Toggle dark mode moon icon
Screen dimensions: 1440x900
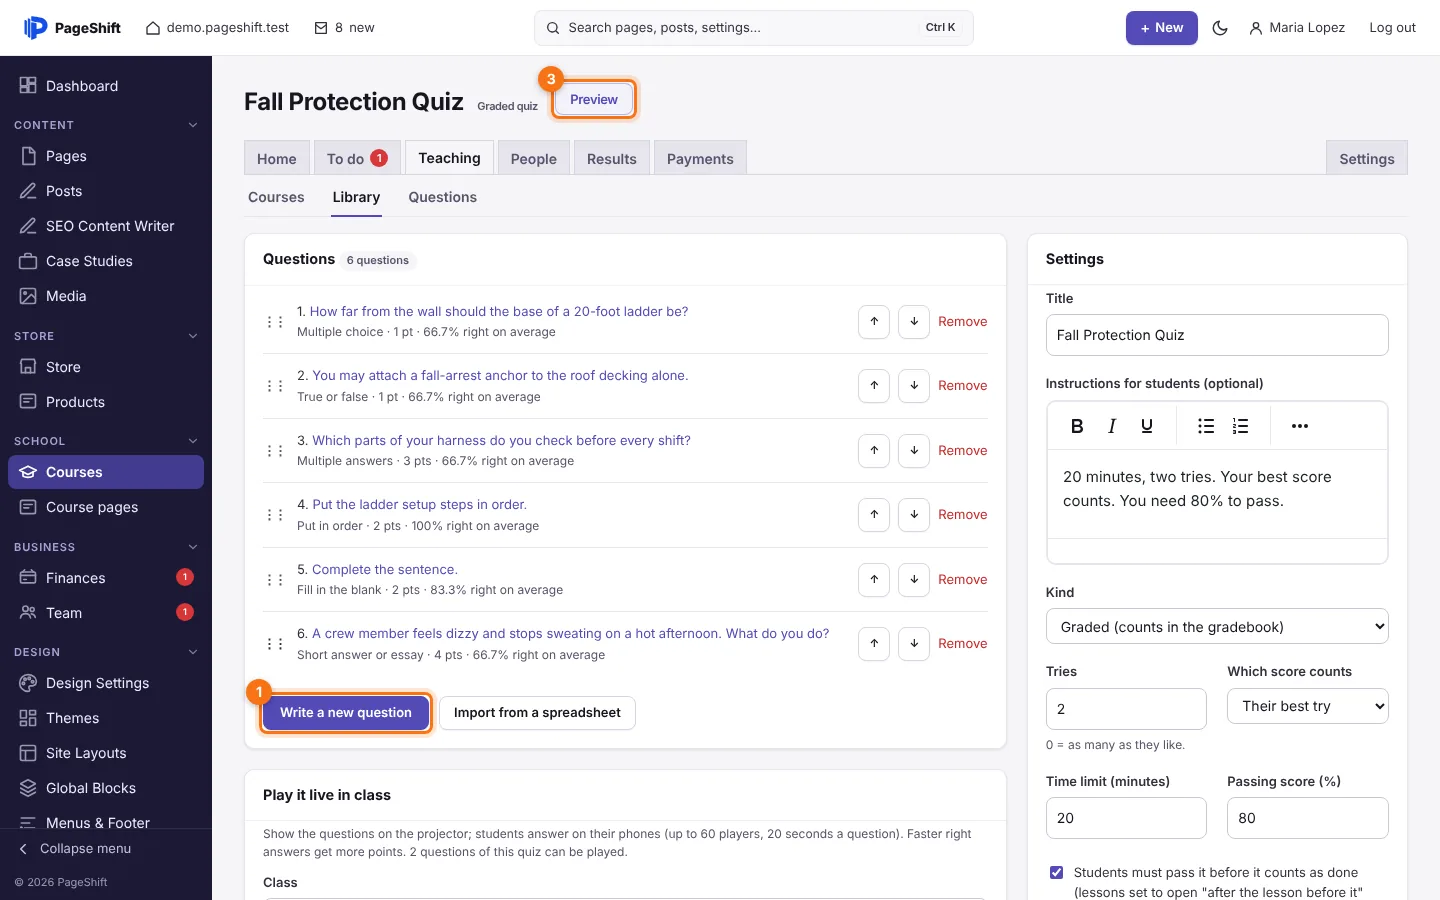click(x=1220, y=28)
